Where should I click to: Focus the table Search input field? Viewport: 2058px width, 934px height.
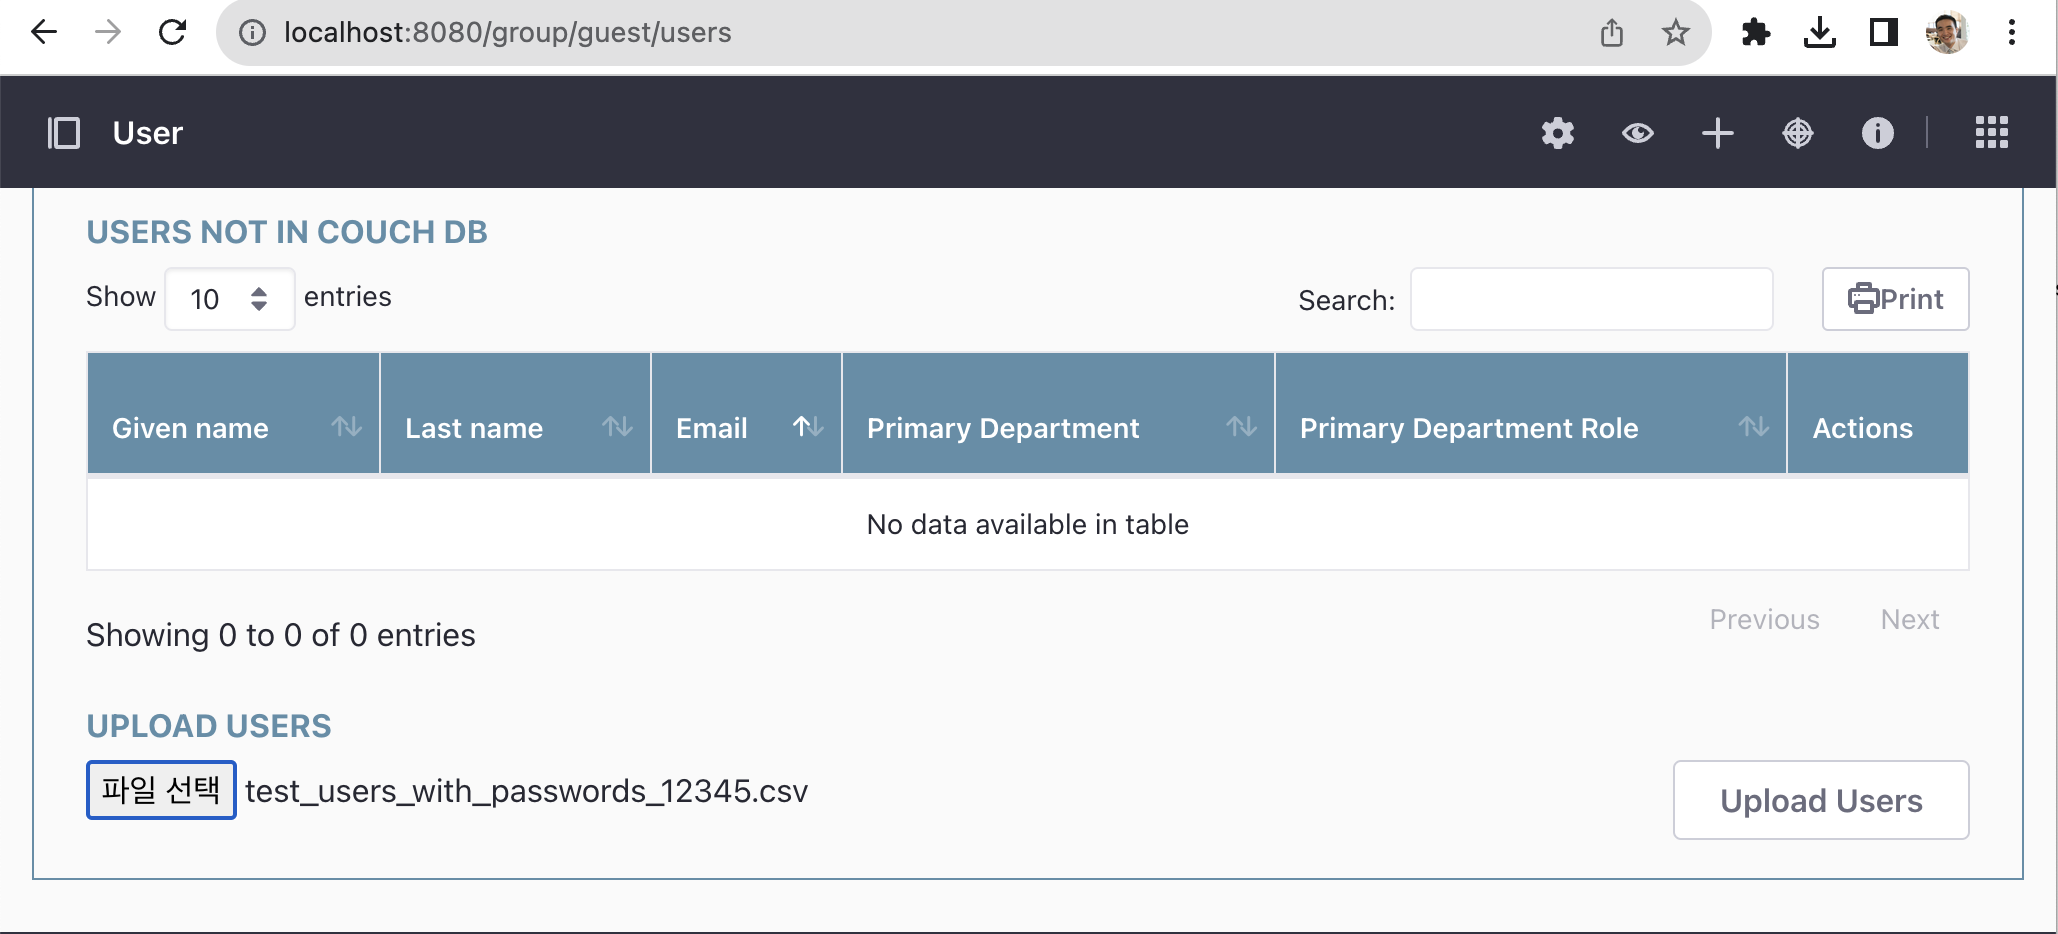1590,299
